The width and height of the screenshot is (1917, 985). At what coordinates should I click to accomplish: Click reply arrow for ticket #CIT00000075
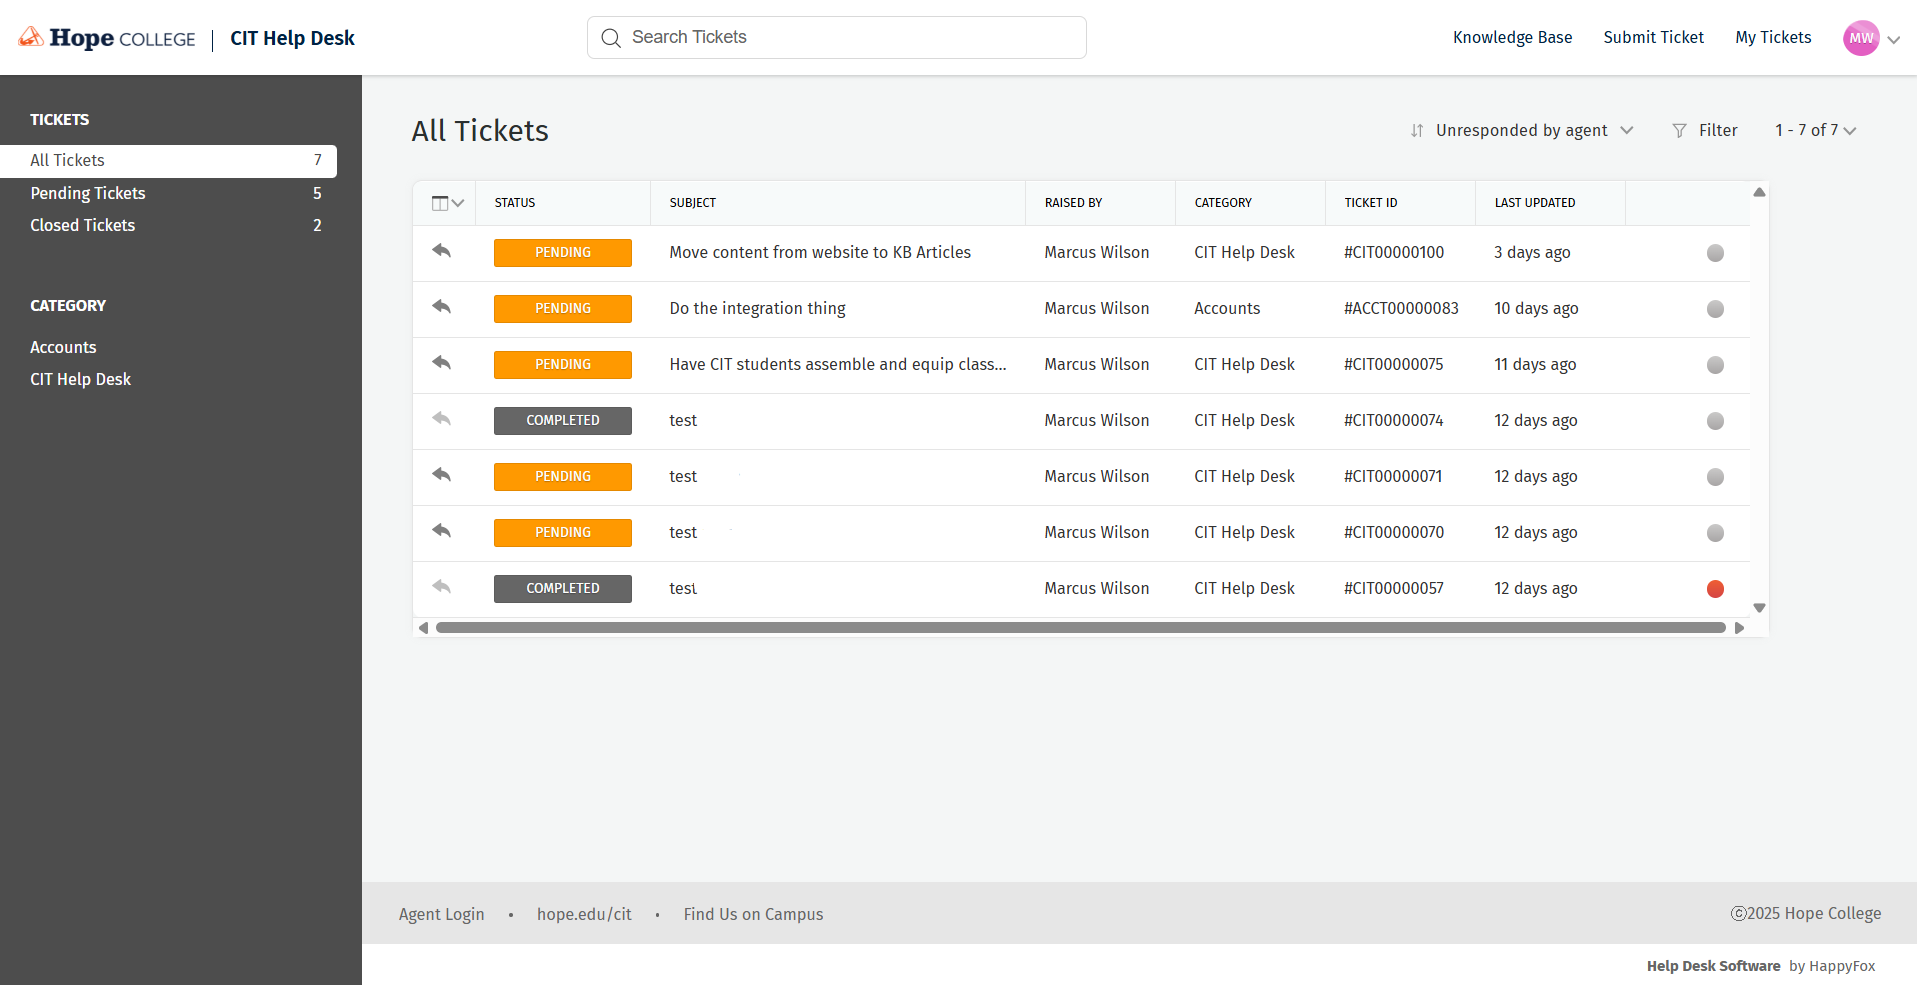click(x=442, y=363)
